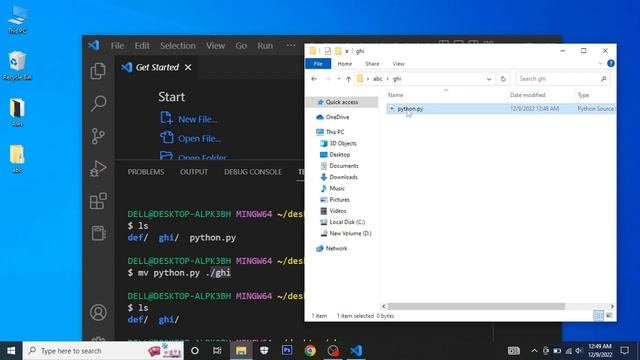Open File Explorer help icon
Viewport: 640px width, 360px height.
(611, 63)
